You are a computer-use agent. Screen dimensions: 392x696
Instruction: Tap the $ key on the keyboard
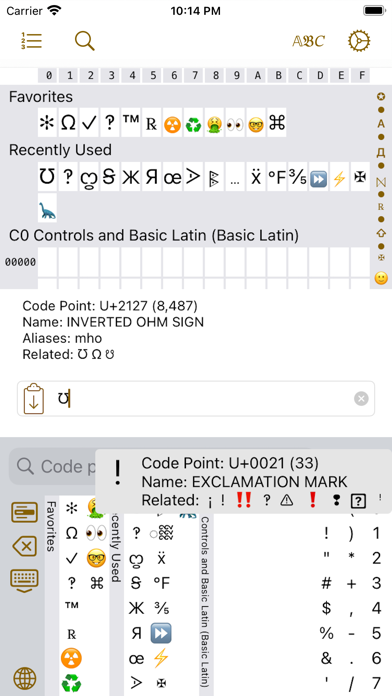pos(326,608)
